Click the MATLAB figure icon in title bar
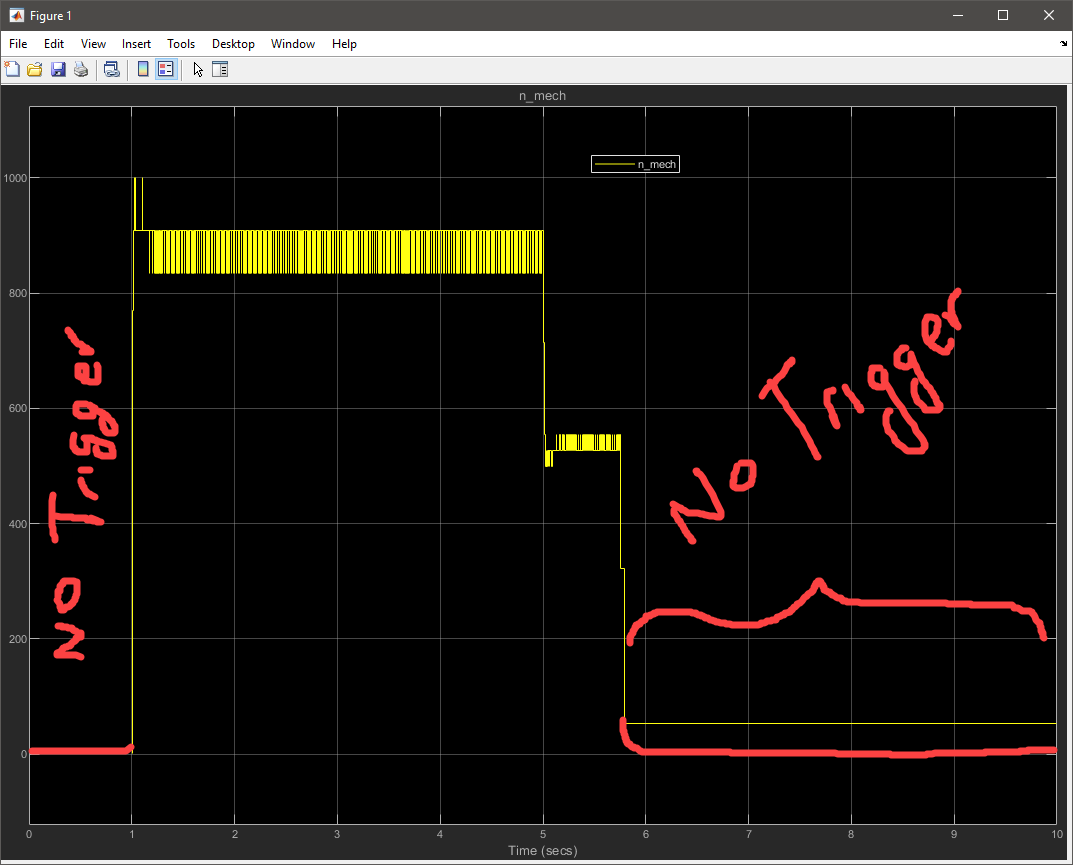Image resolution: width=1073 pixels, height=865 pixels. click(17, 15)
